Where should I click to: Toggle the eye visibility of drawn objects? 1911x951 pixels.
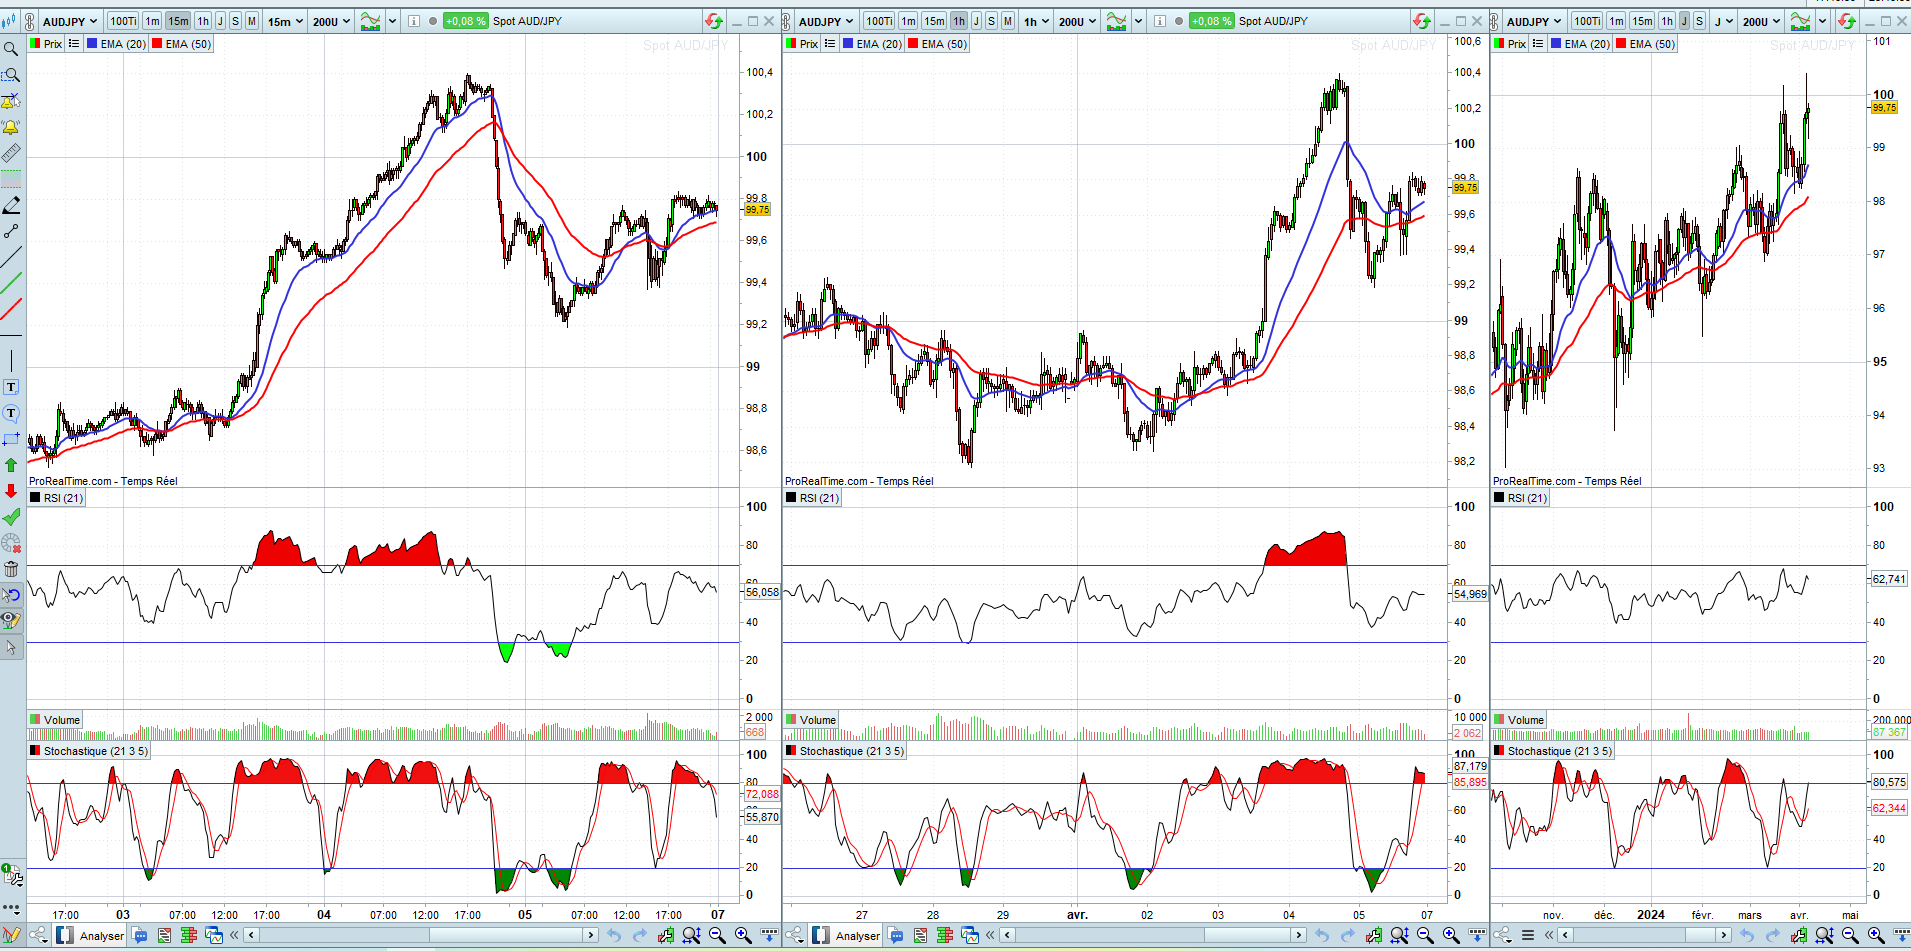point(11,620)
